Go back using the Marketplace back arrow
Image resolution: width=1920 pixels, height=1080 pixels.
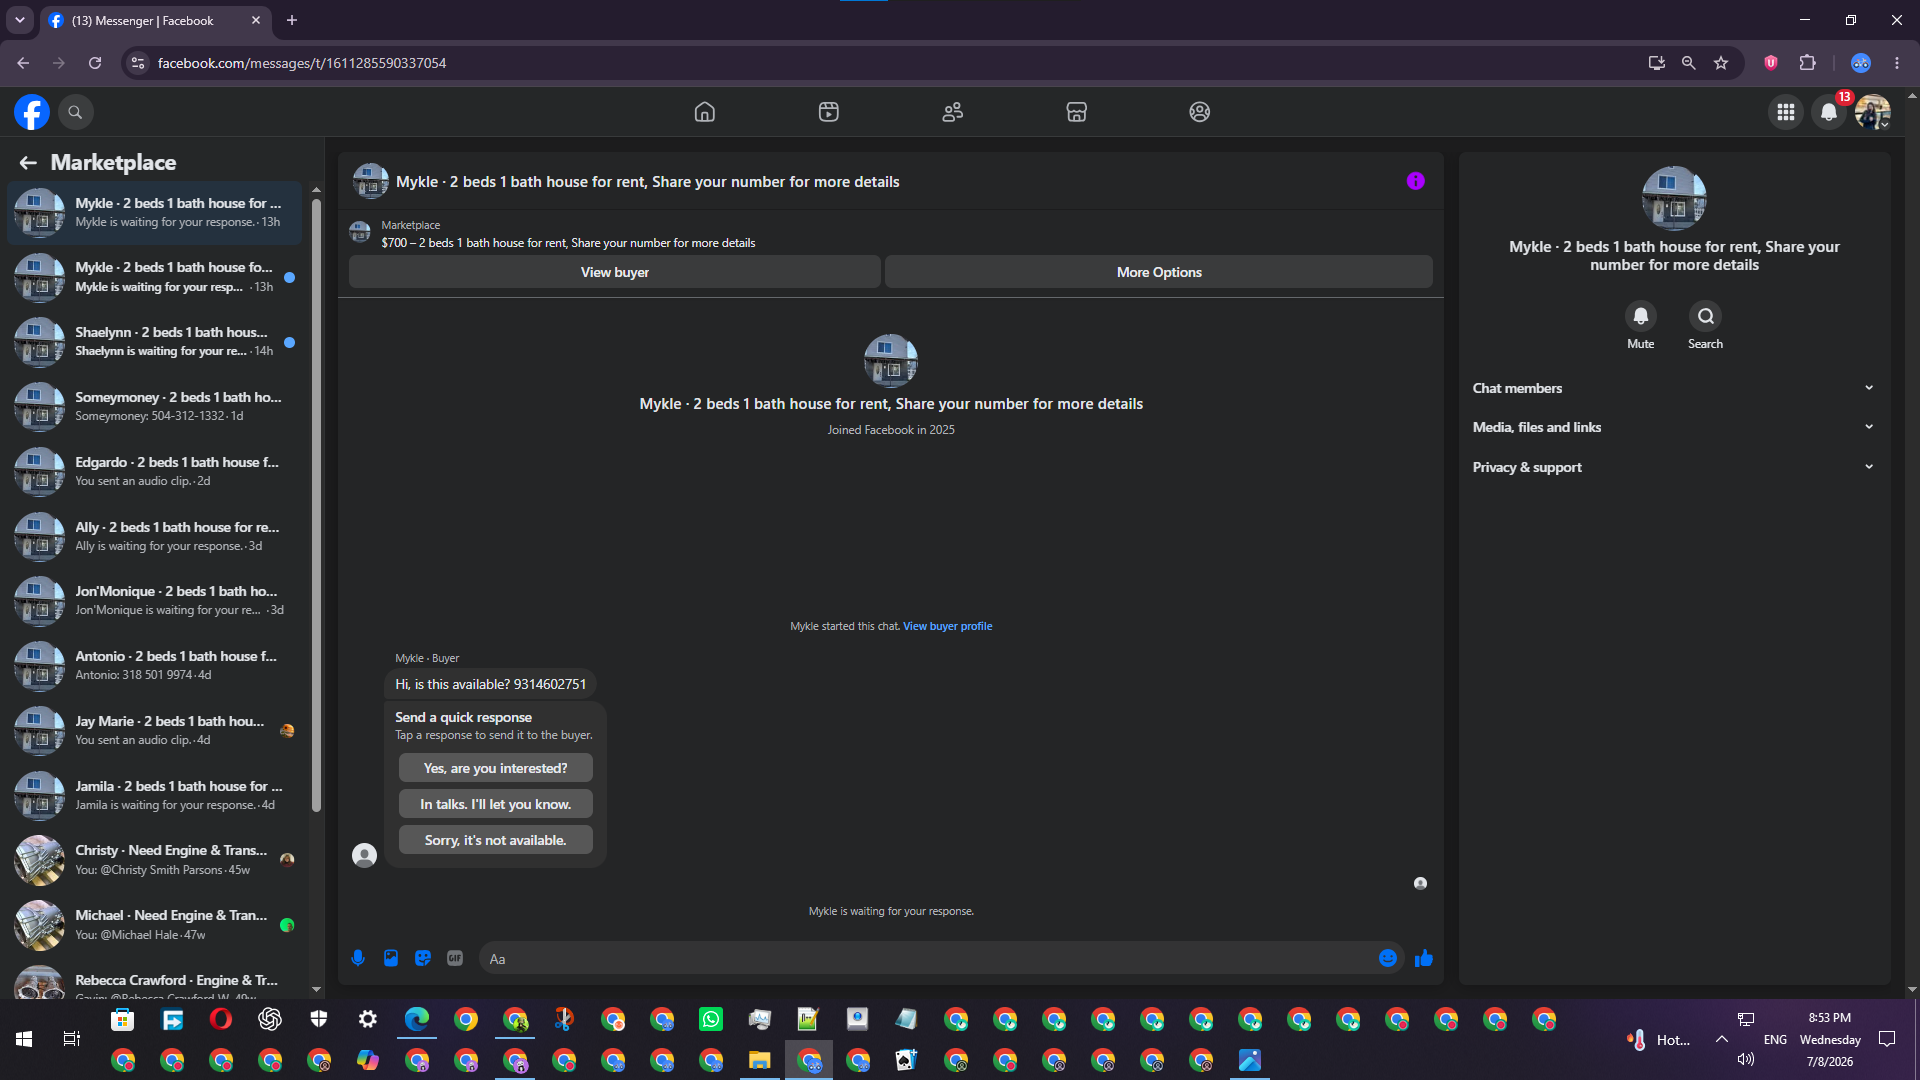click(28, 163)
